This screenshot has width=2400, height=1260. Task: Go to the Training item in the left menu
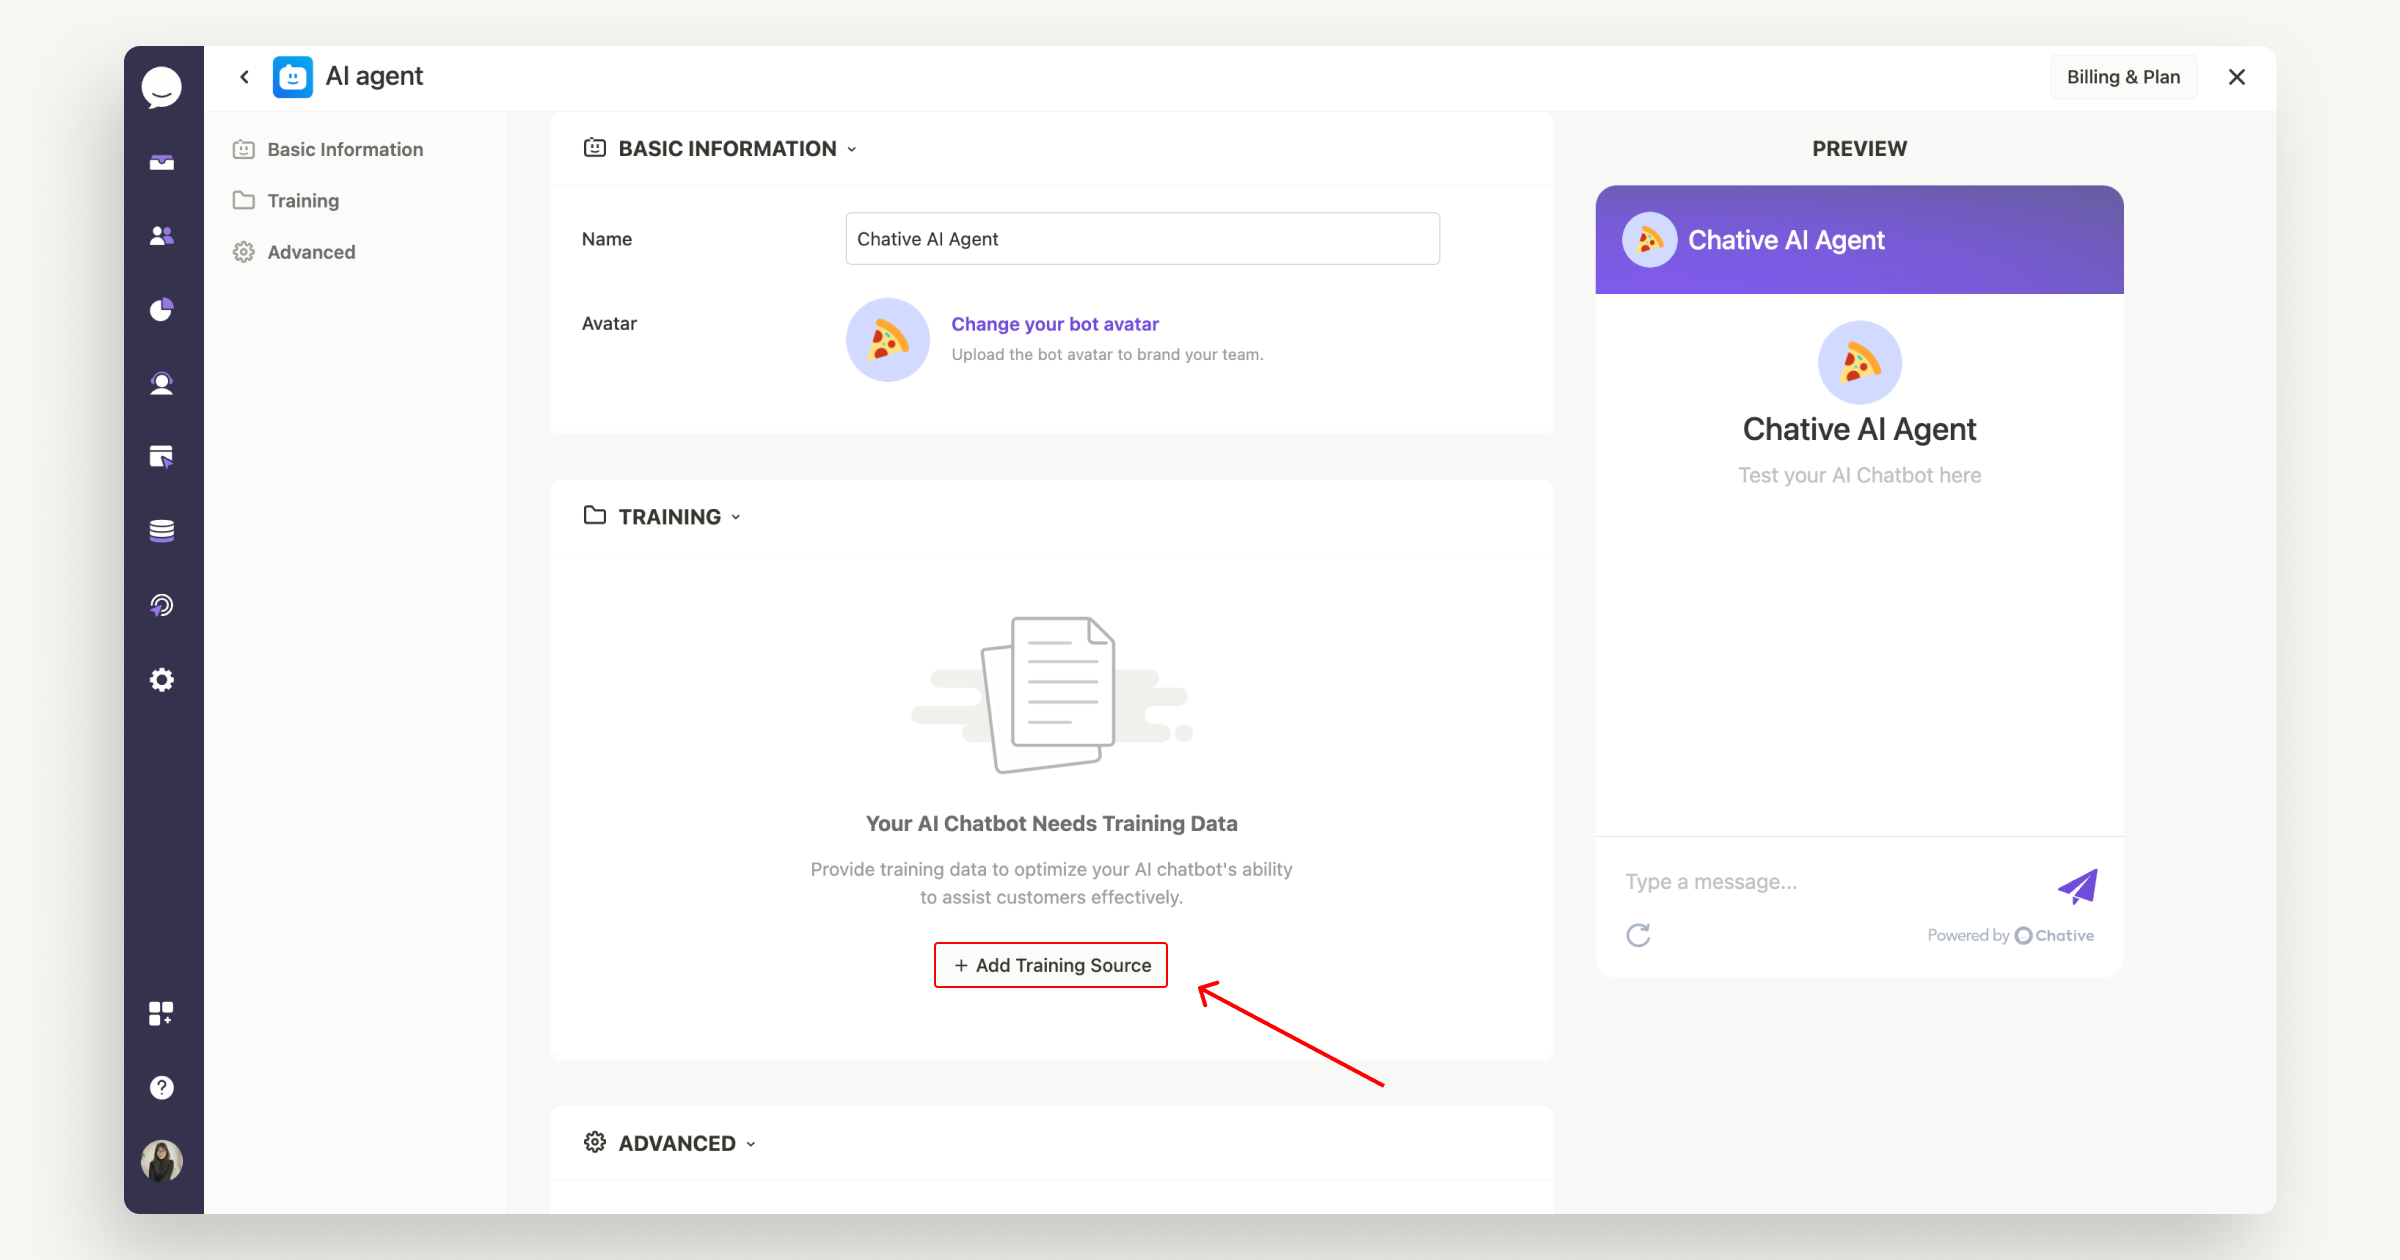pos(302,201)
